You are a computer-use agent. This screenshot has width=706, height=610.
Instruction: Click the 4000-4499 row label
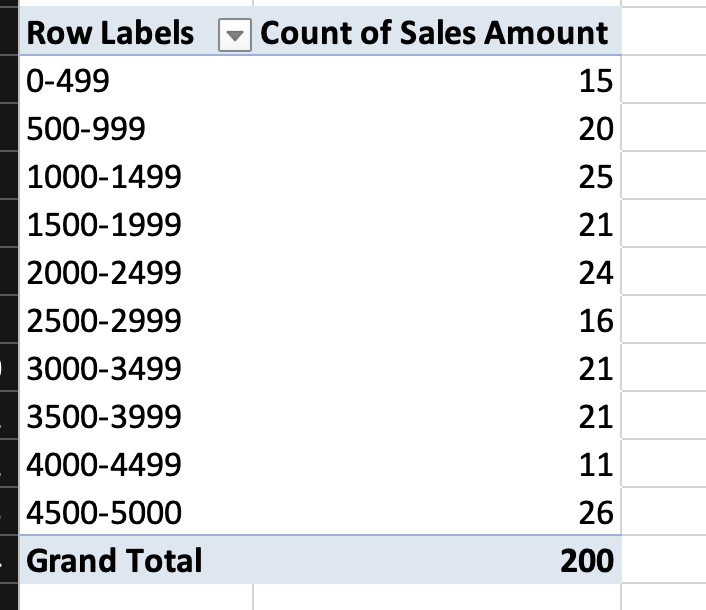click(104, 465)
